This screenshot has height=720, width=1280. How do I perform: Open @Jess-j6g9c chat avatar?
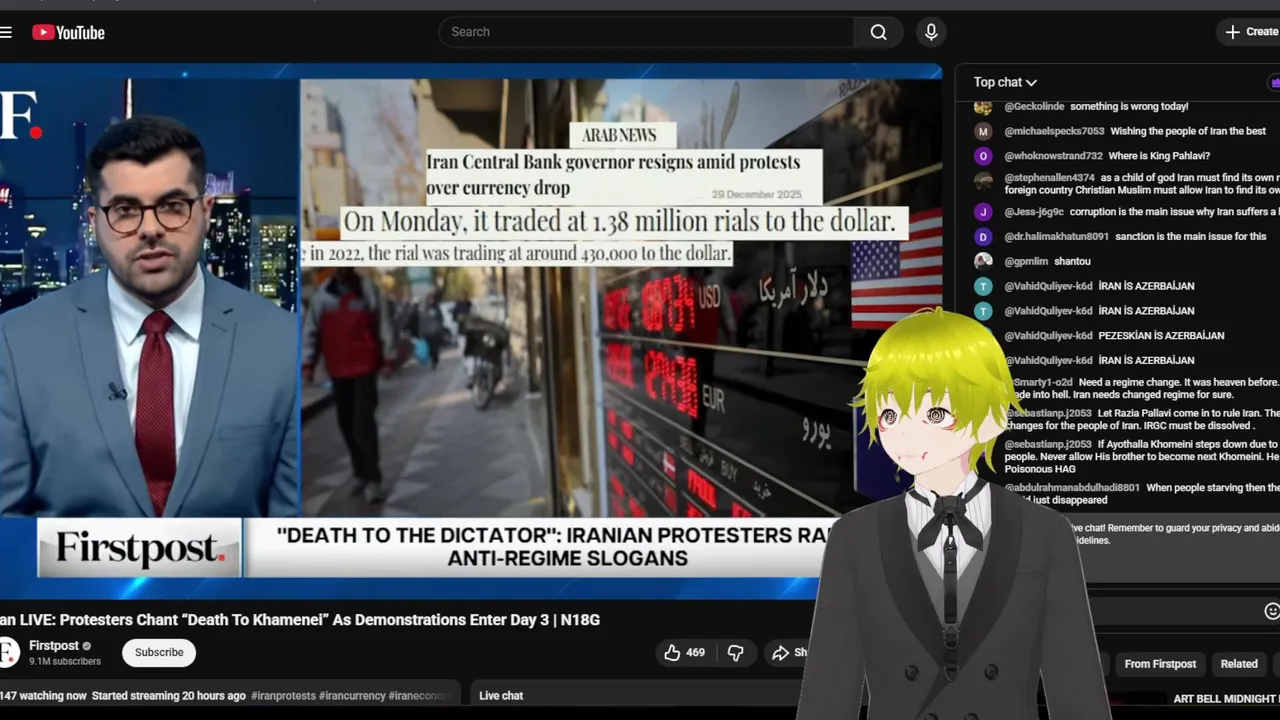click(983, 212)
